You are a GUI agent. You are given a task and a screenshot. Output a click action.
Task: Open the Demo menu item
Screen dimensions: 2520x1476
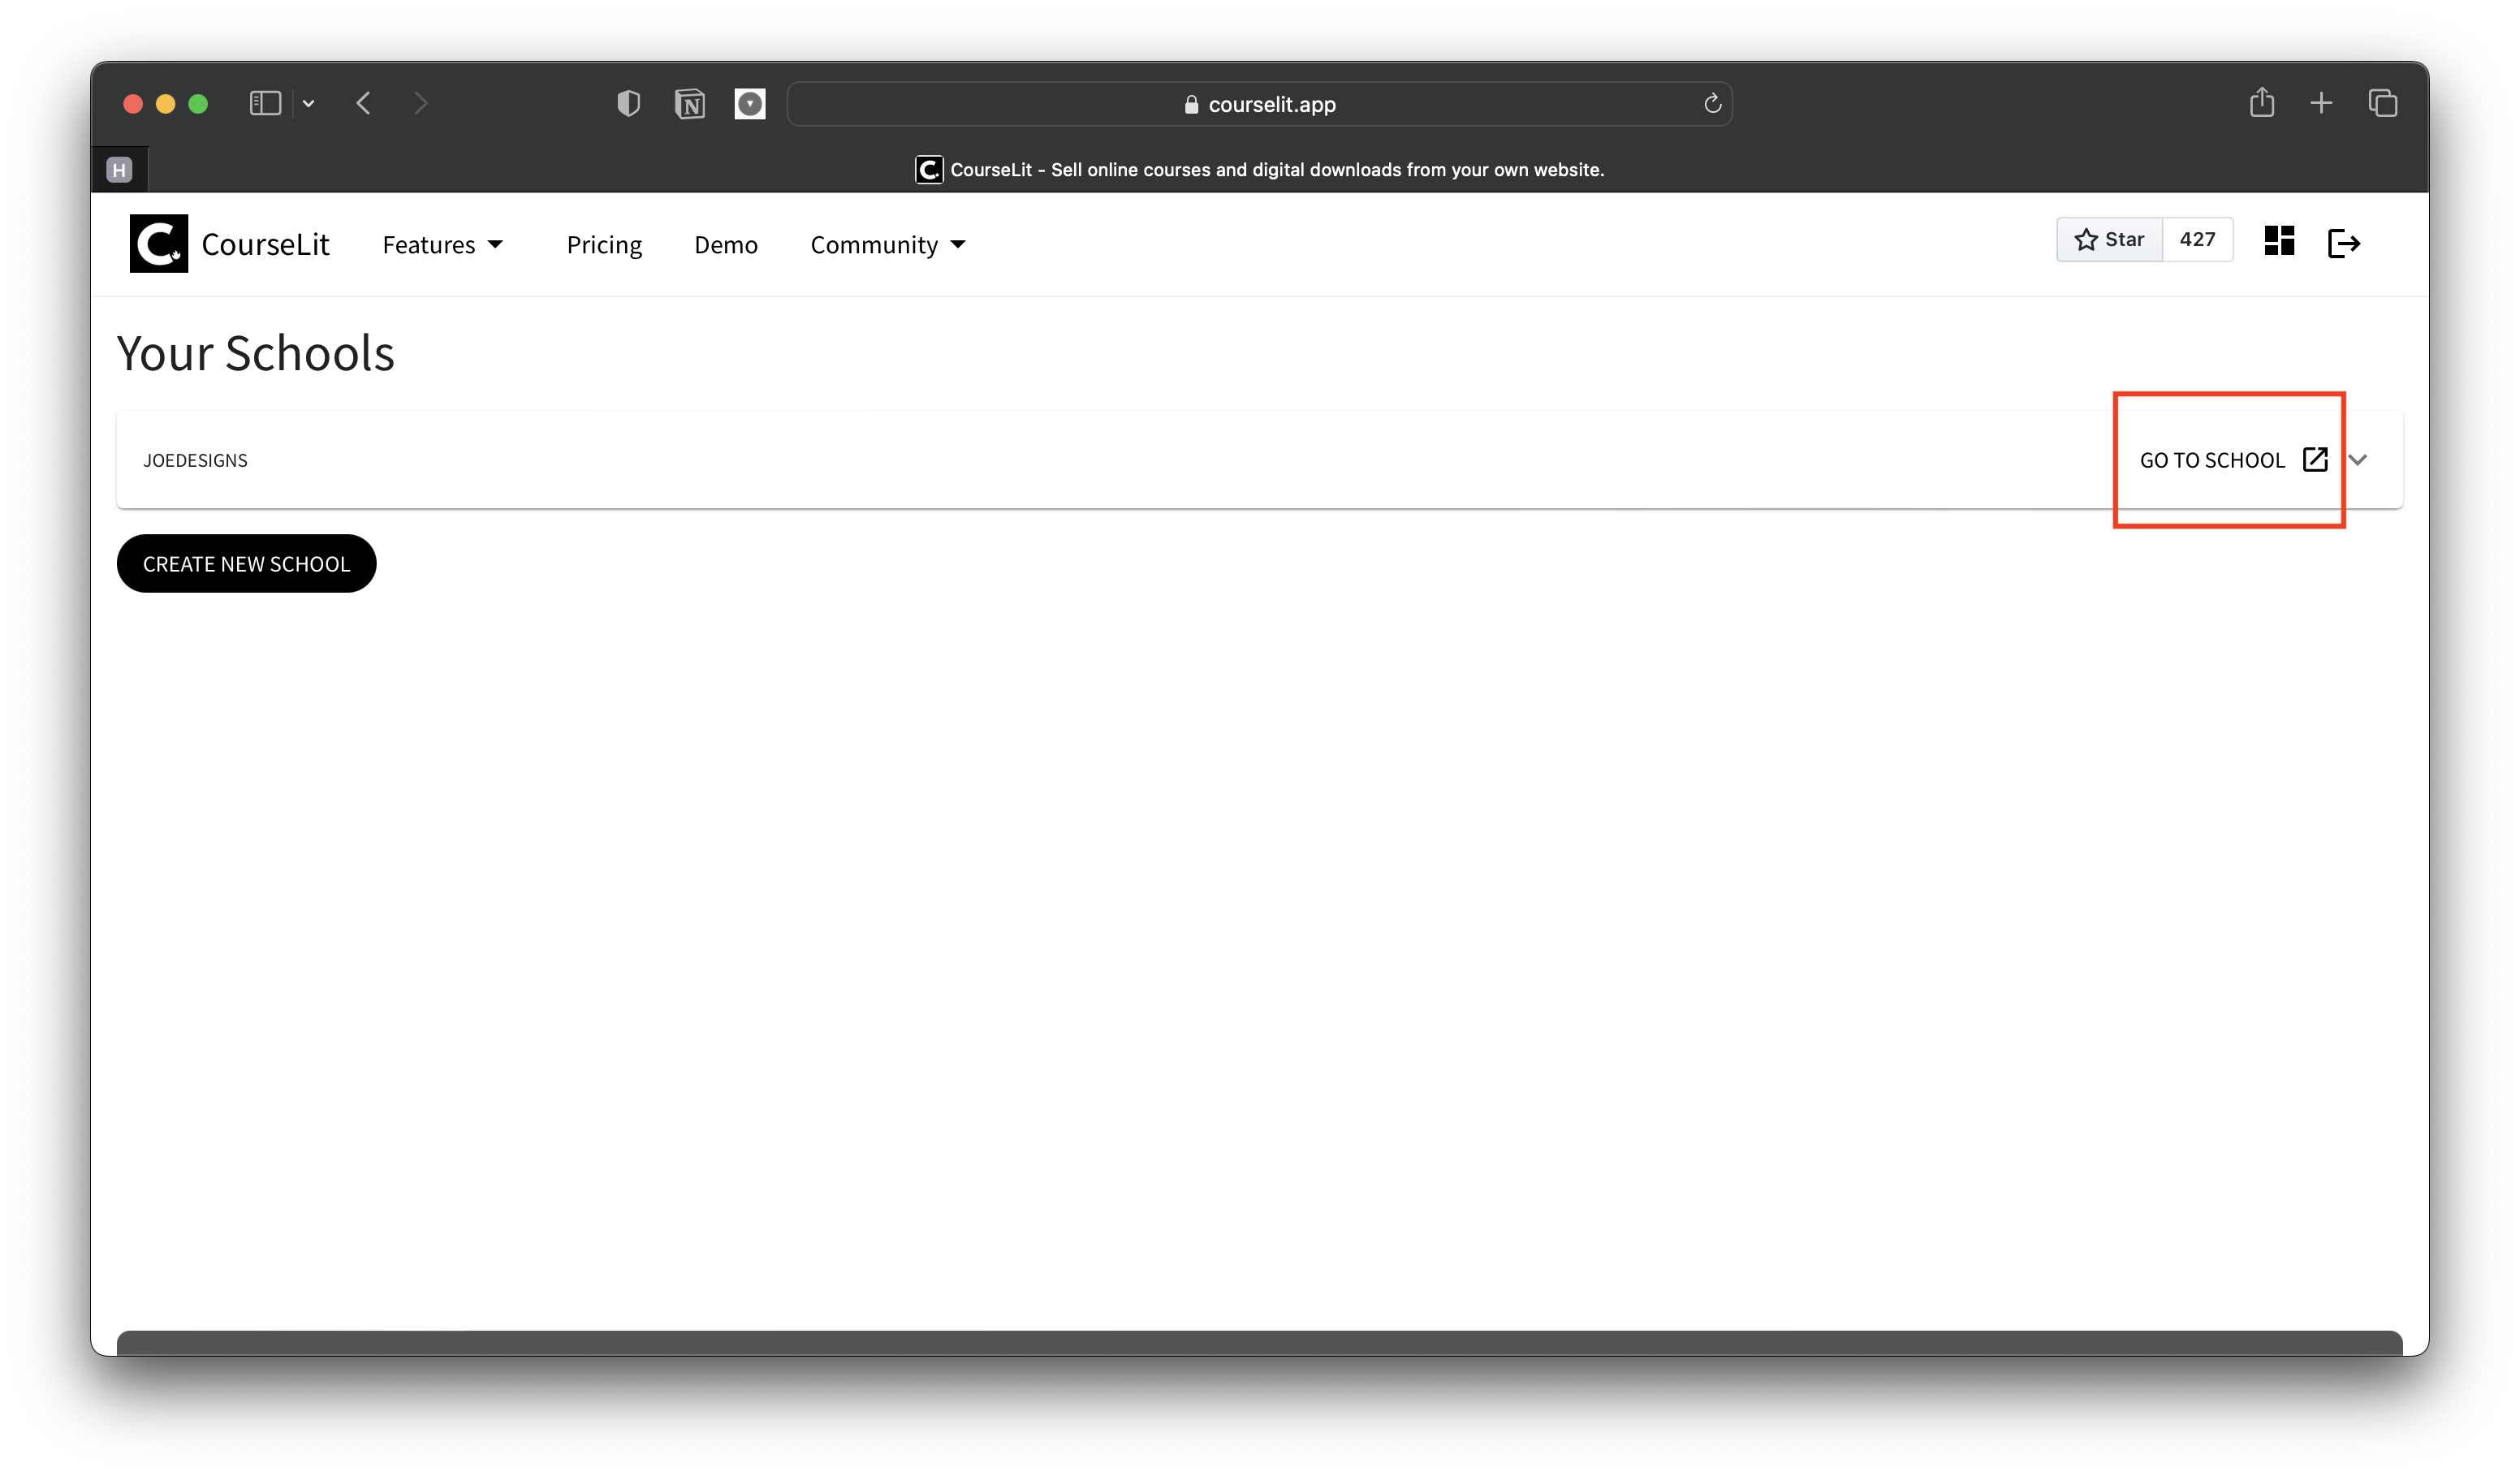(x=726, y=244)
